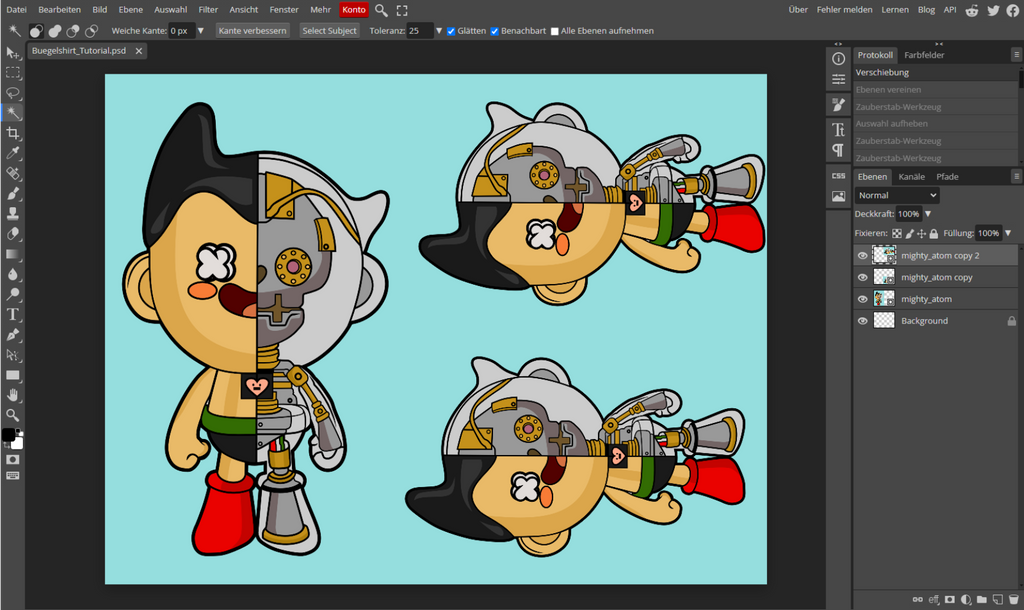Hide the Background layer
This screenshot has width=1024, height=610.
tap(862, 321)
